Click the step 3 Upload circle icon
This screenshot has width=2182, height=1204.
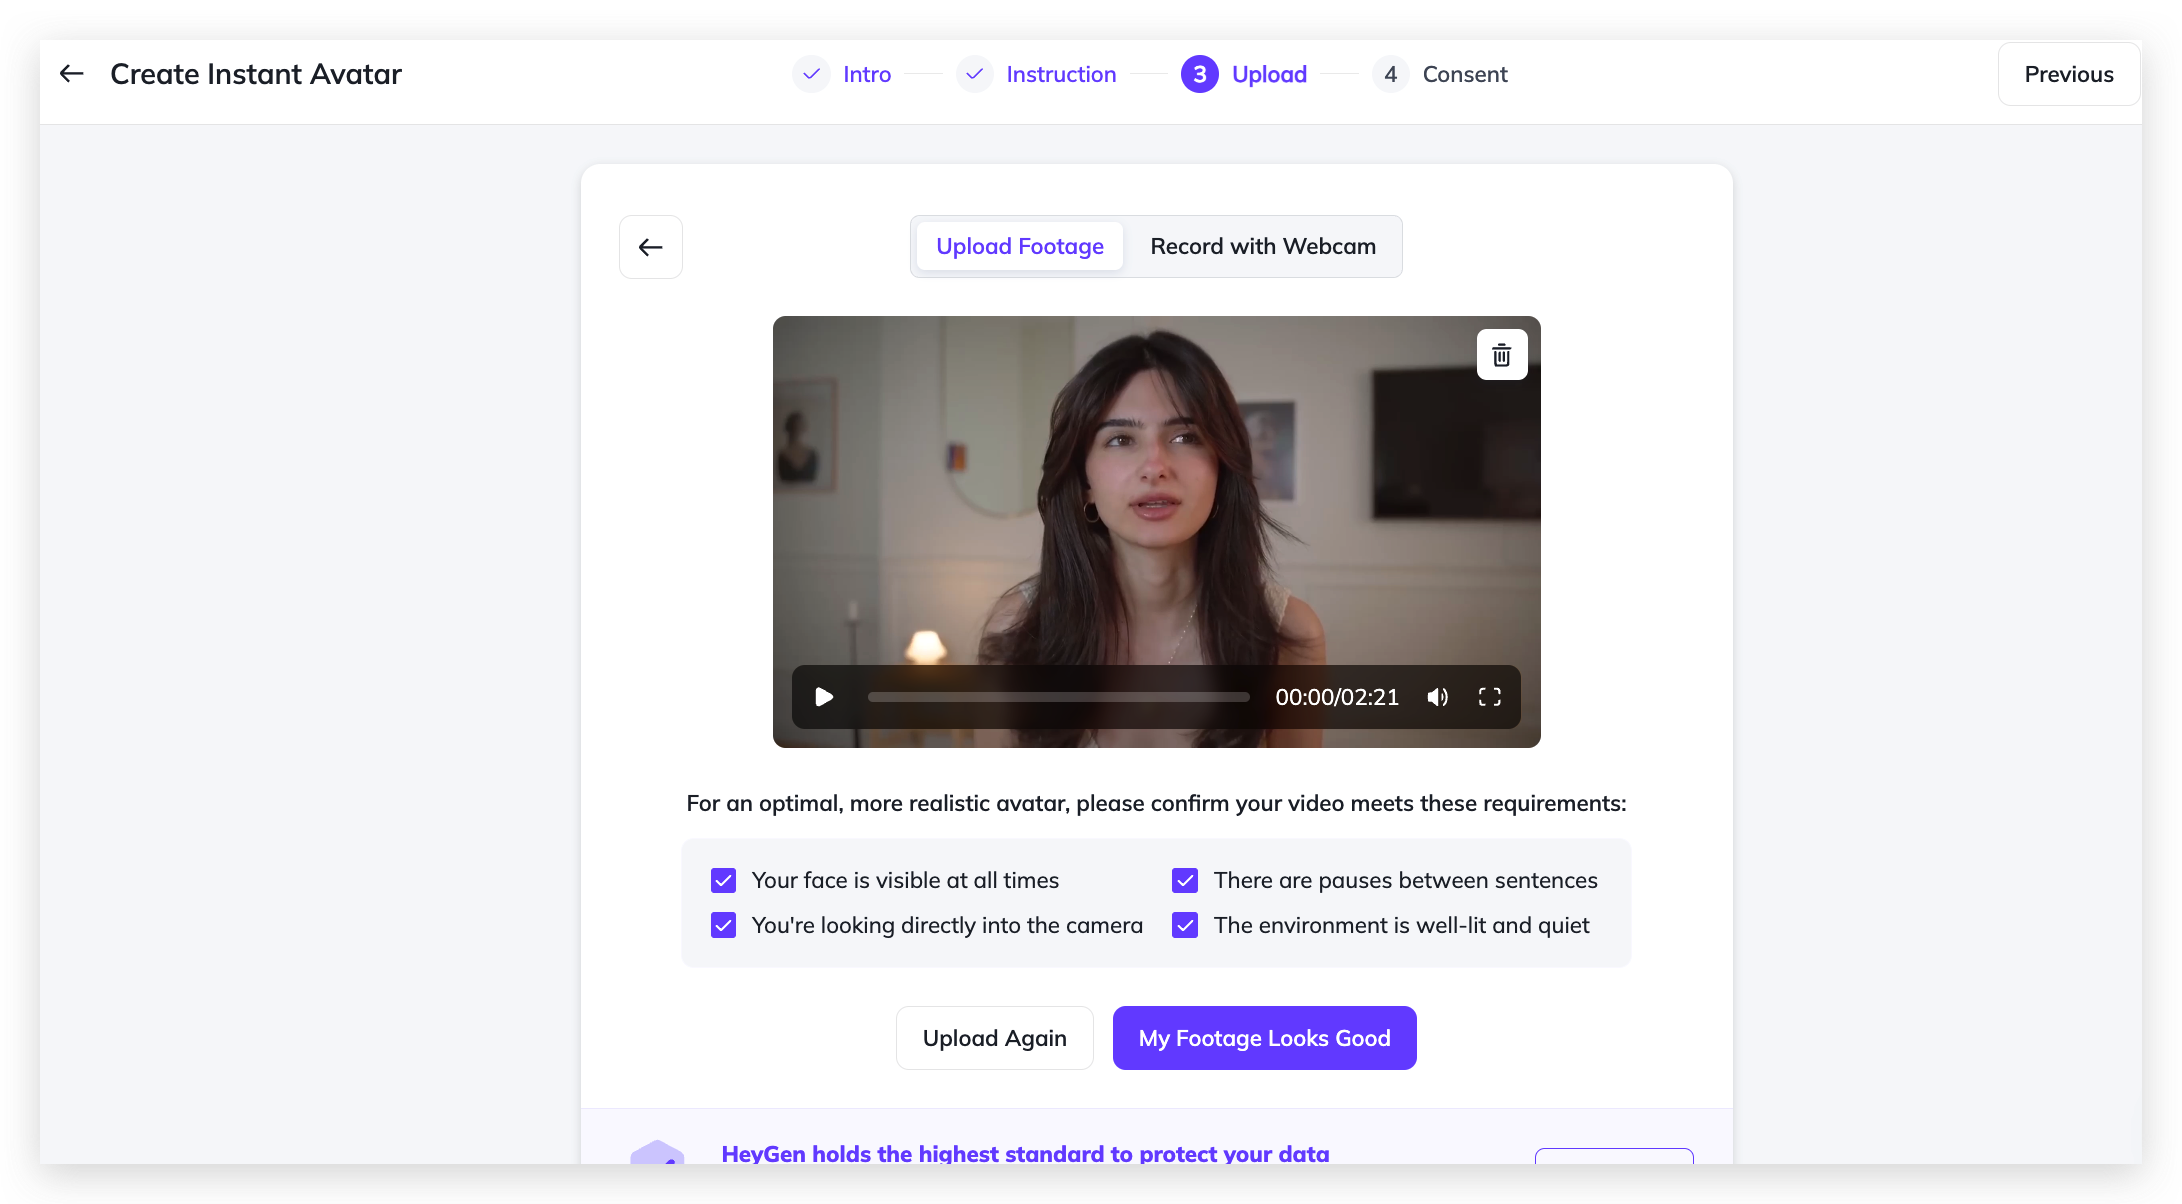(1199, 74)
